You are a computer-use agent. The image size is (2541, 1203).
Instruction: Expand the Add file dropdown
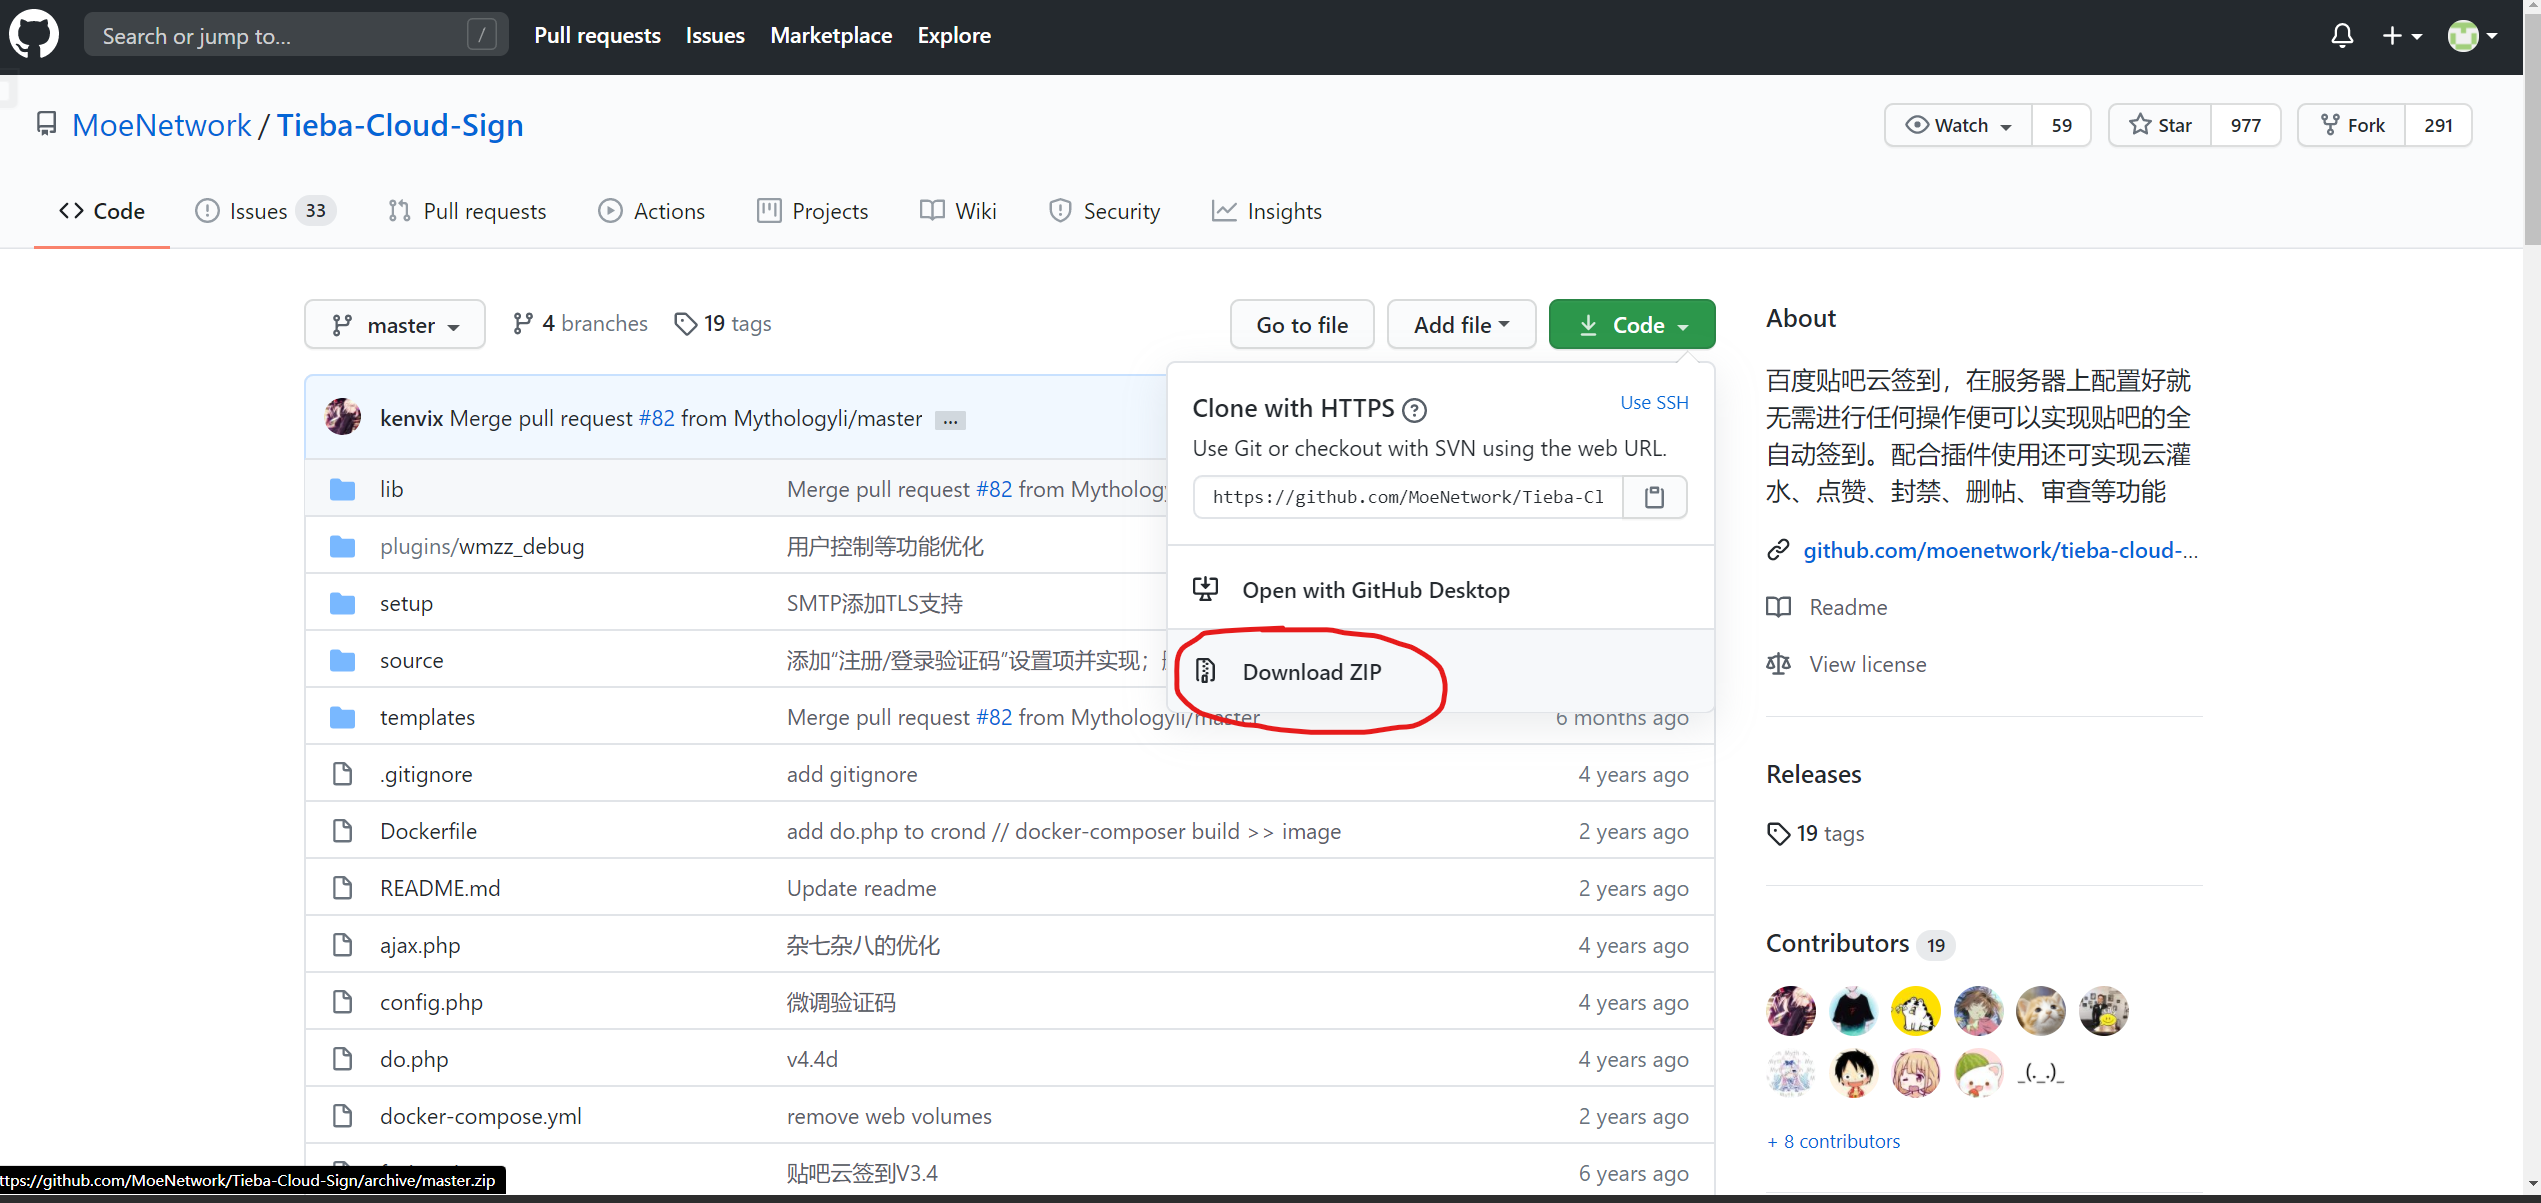[1461, 324]
